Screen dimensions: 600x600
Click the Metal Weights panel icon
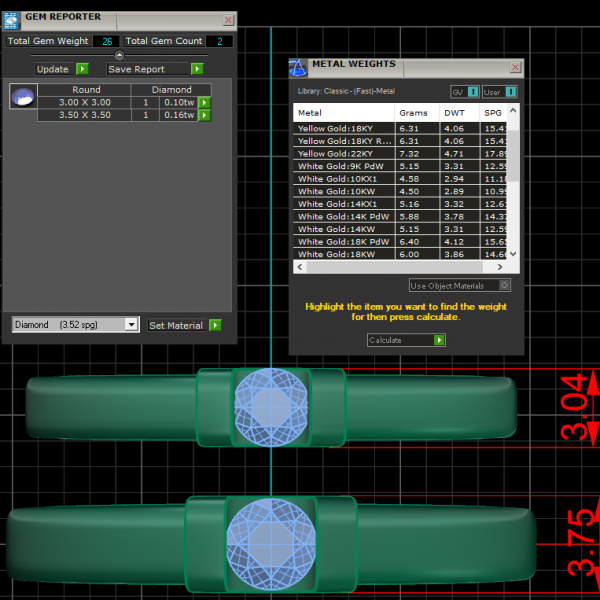[297, 67]
